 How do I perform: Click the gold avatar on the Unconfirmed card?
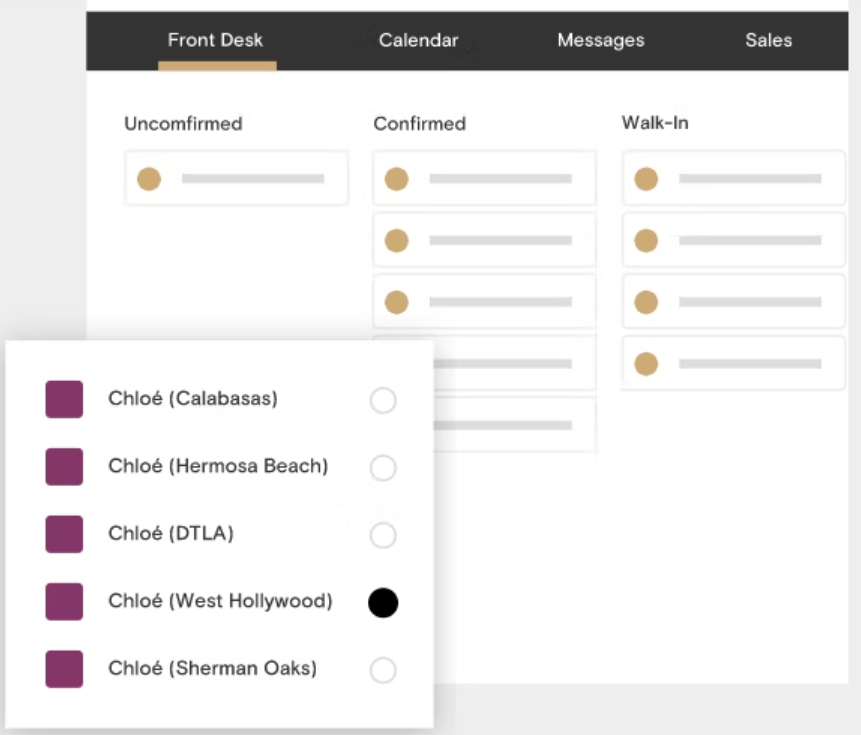pos(149,180)
